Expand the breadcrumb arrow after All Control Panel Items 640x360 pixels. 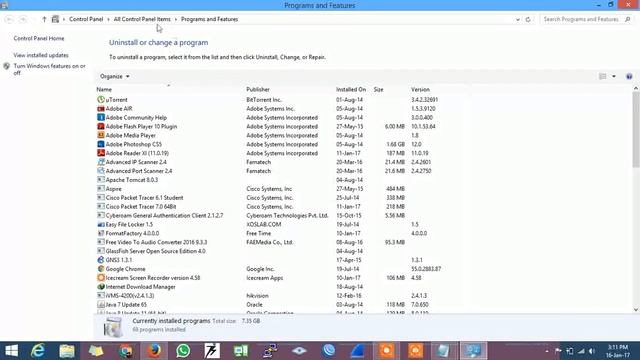(176, 19)
